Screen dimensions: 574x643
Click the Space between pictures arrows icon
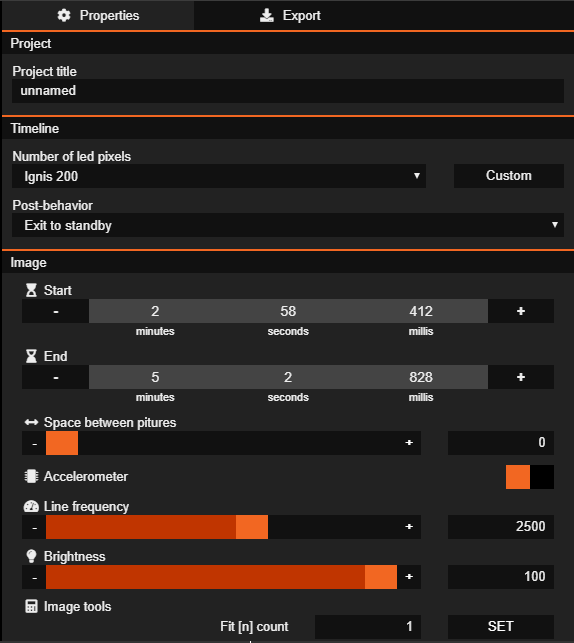tap(31, 422)
